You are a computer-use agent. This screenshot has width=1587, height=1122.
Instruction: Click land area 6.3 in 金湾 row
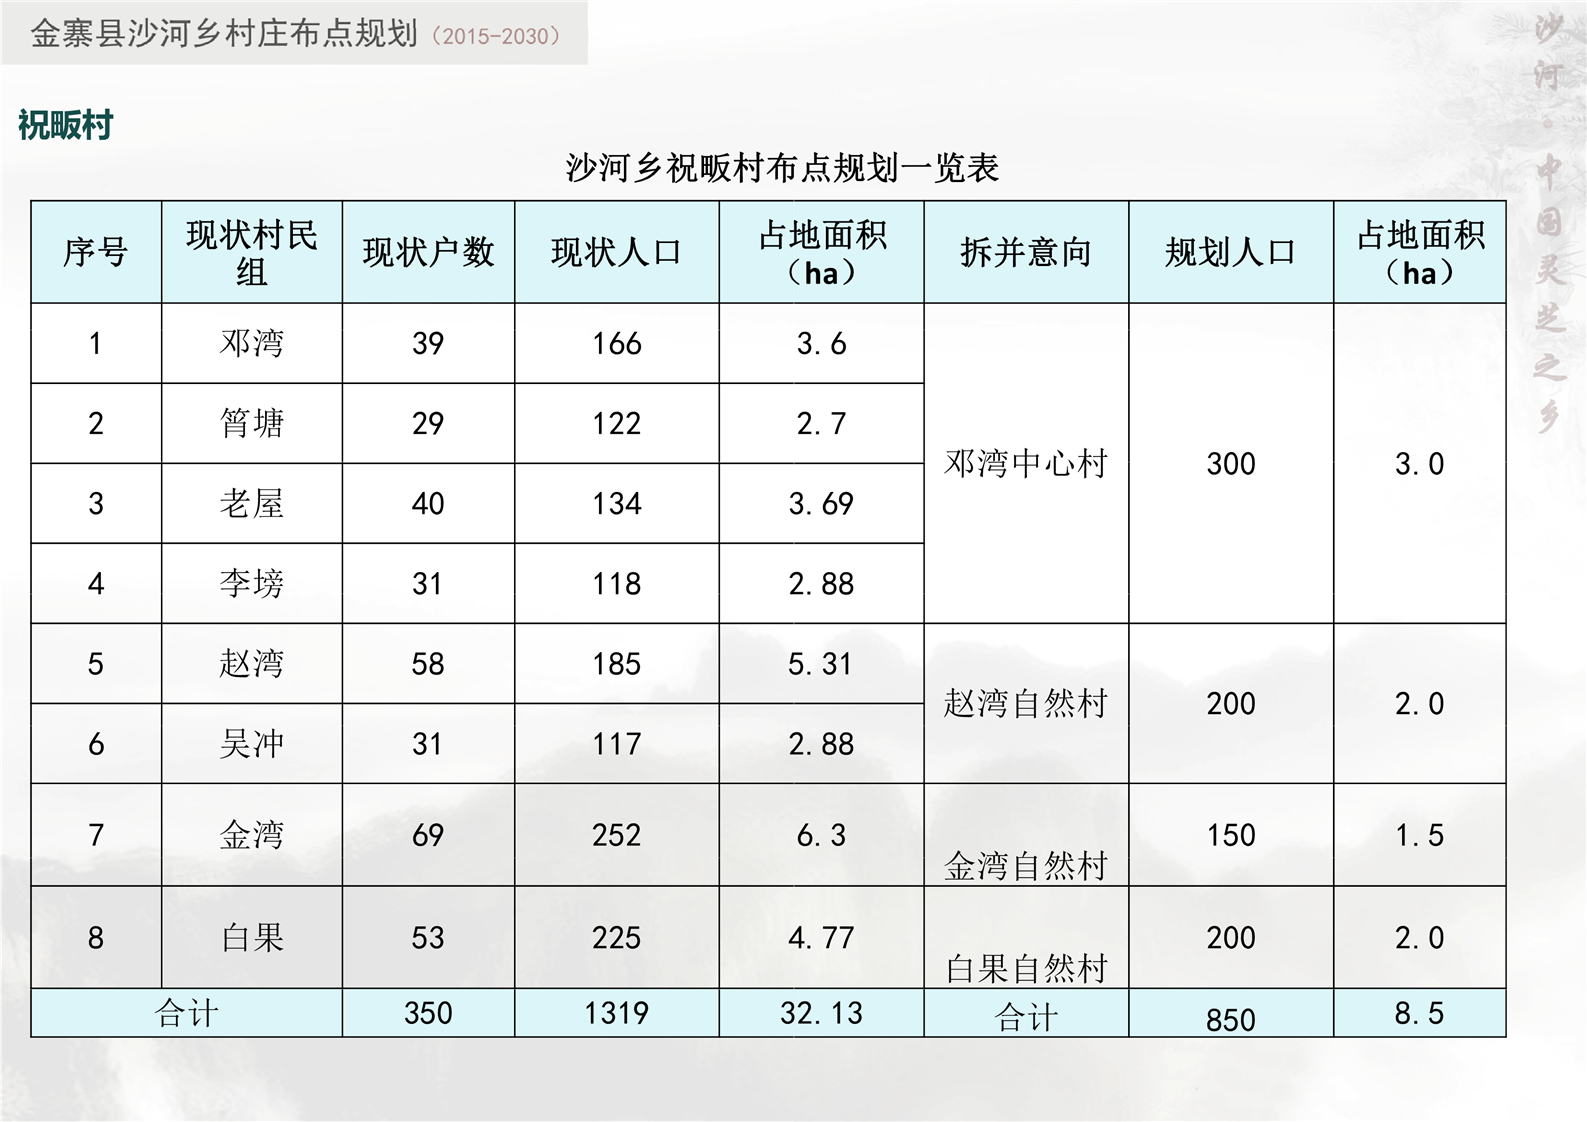click(821, 835)
